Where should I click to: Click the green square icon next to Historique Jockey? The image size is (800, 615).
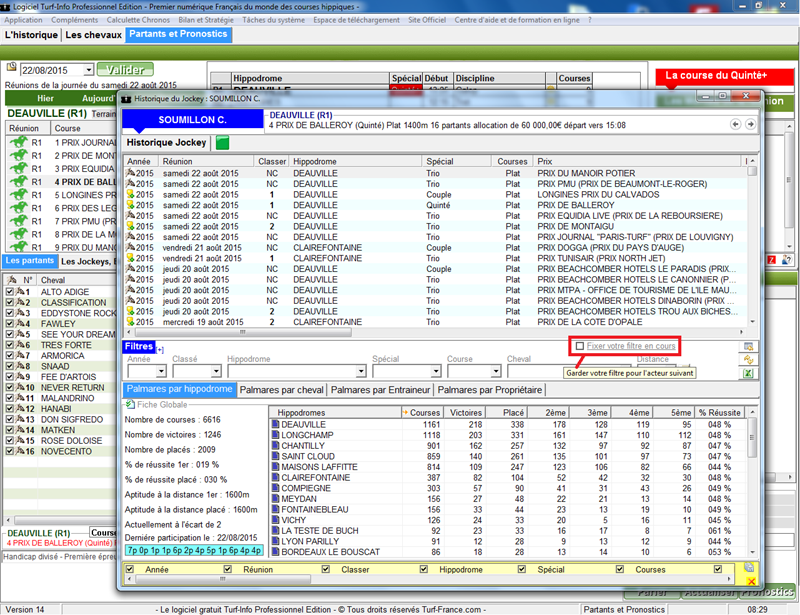click(222, 143)
